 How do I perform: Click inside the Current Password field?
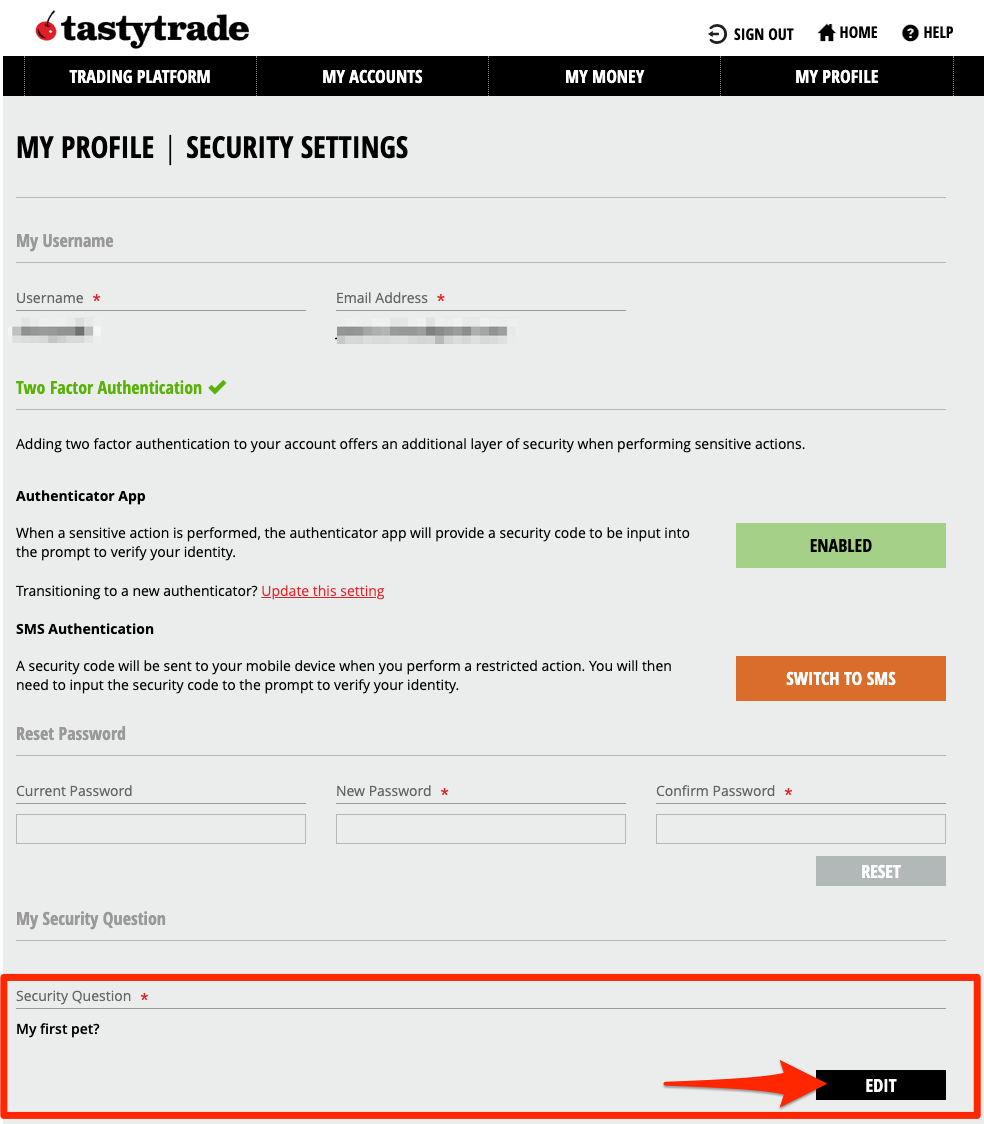160,828
